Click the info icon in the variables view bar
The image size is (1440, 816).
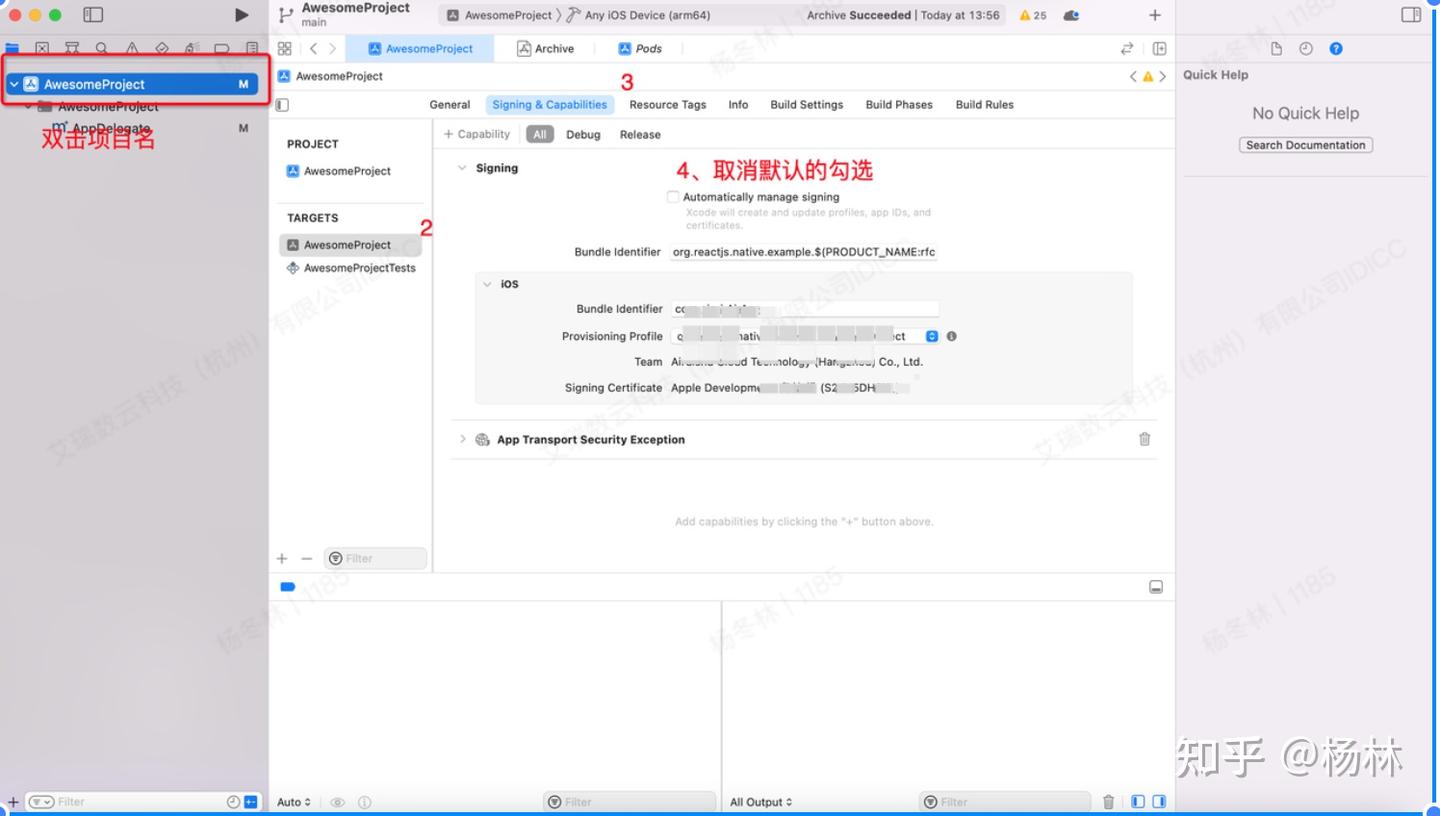tap(364, 802)
